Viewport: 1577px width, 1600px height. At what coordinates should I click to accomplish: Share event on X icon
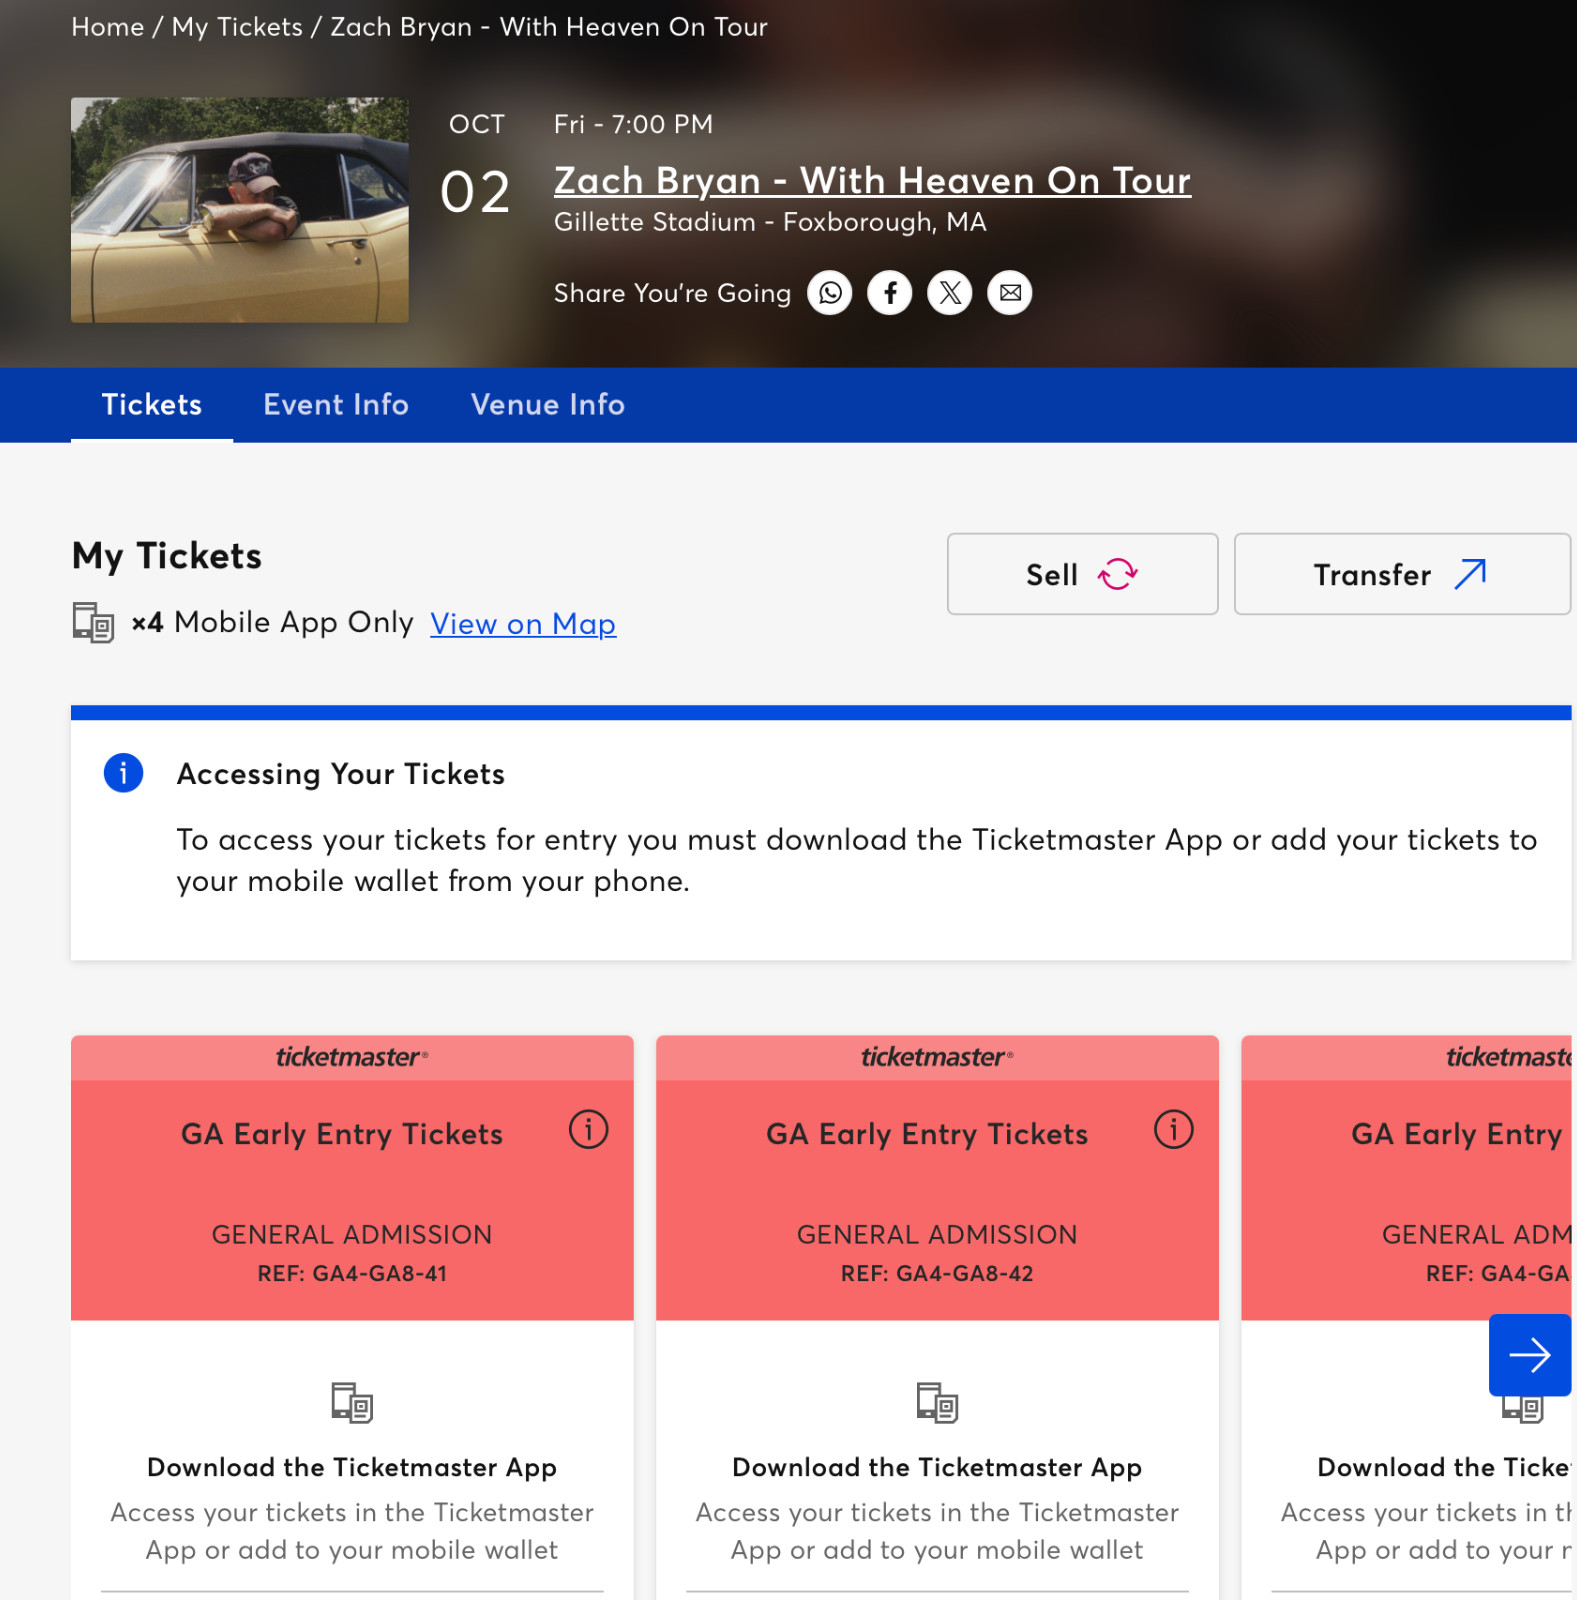pyautogui.click(x=950, y=293)
